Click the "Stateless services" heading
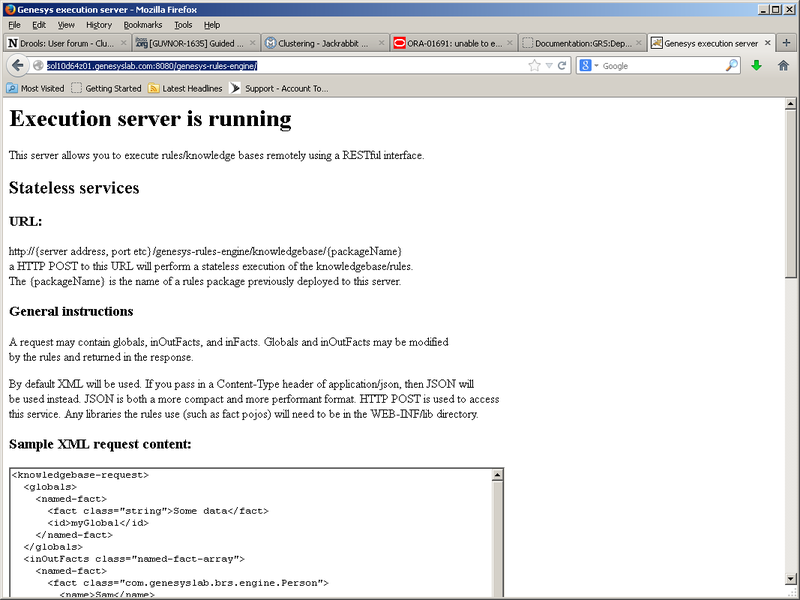Viewport: 800px width, 600px height. [74, 188]
